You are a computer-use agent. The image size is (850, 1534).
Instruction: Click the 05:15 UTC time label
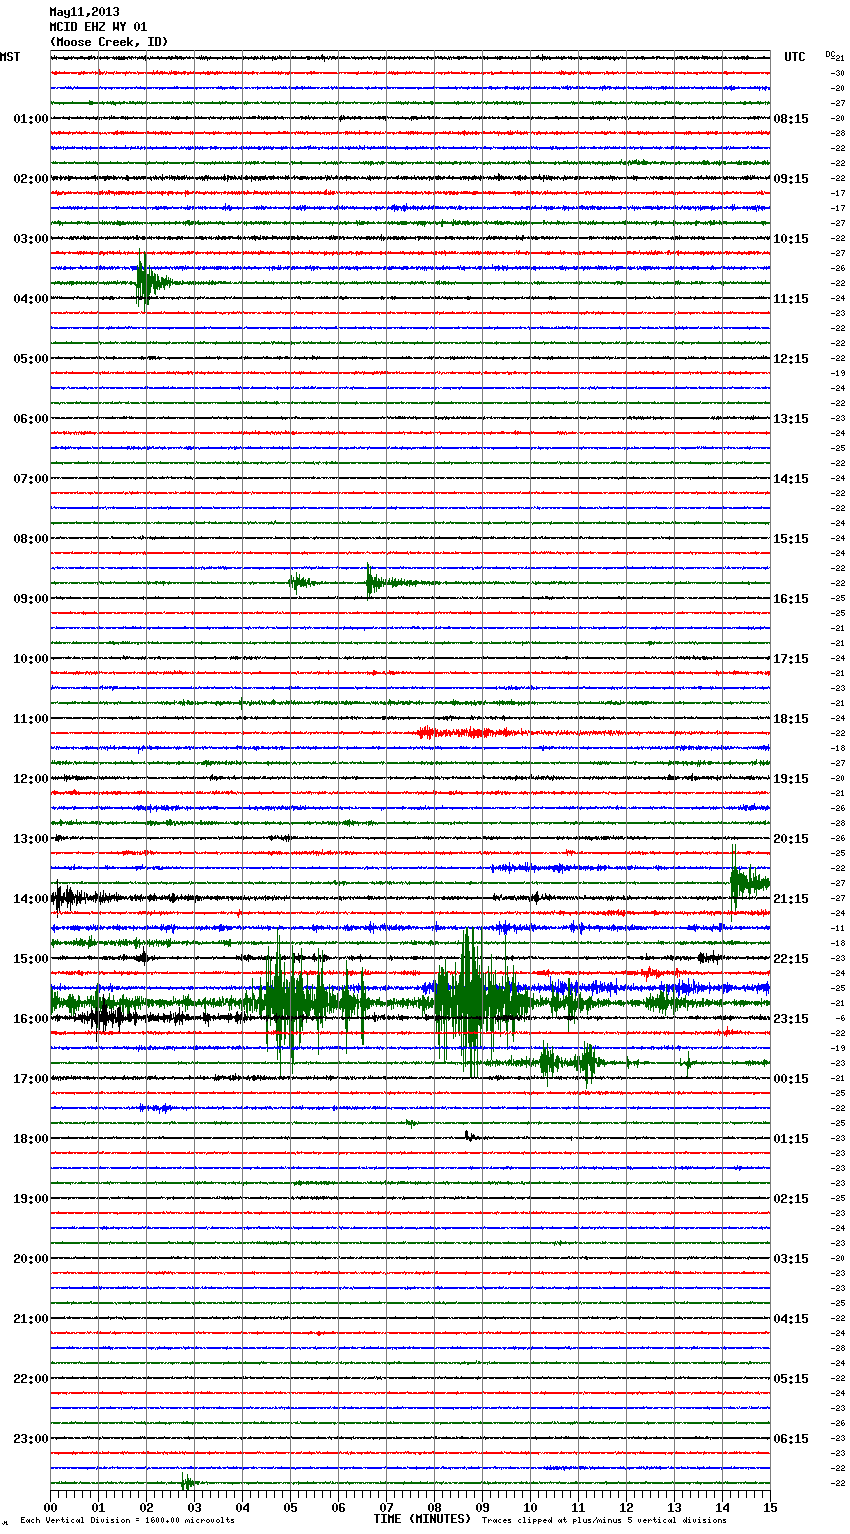pyautogui.click(x=791, y=1379)
